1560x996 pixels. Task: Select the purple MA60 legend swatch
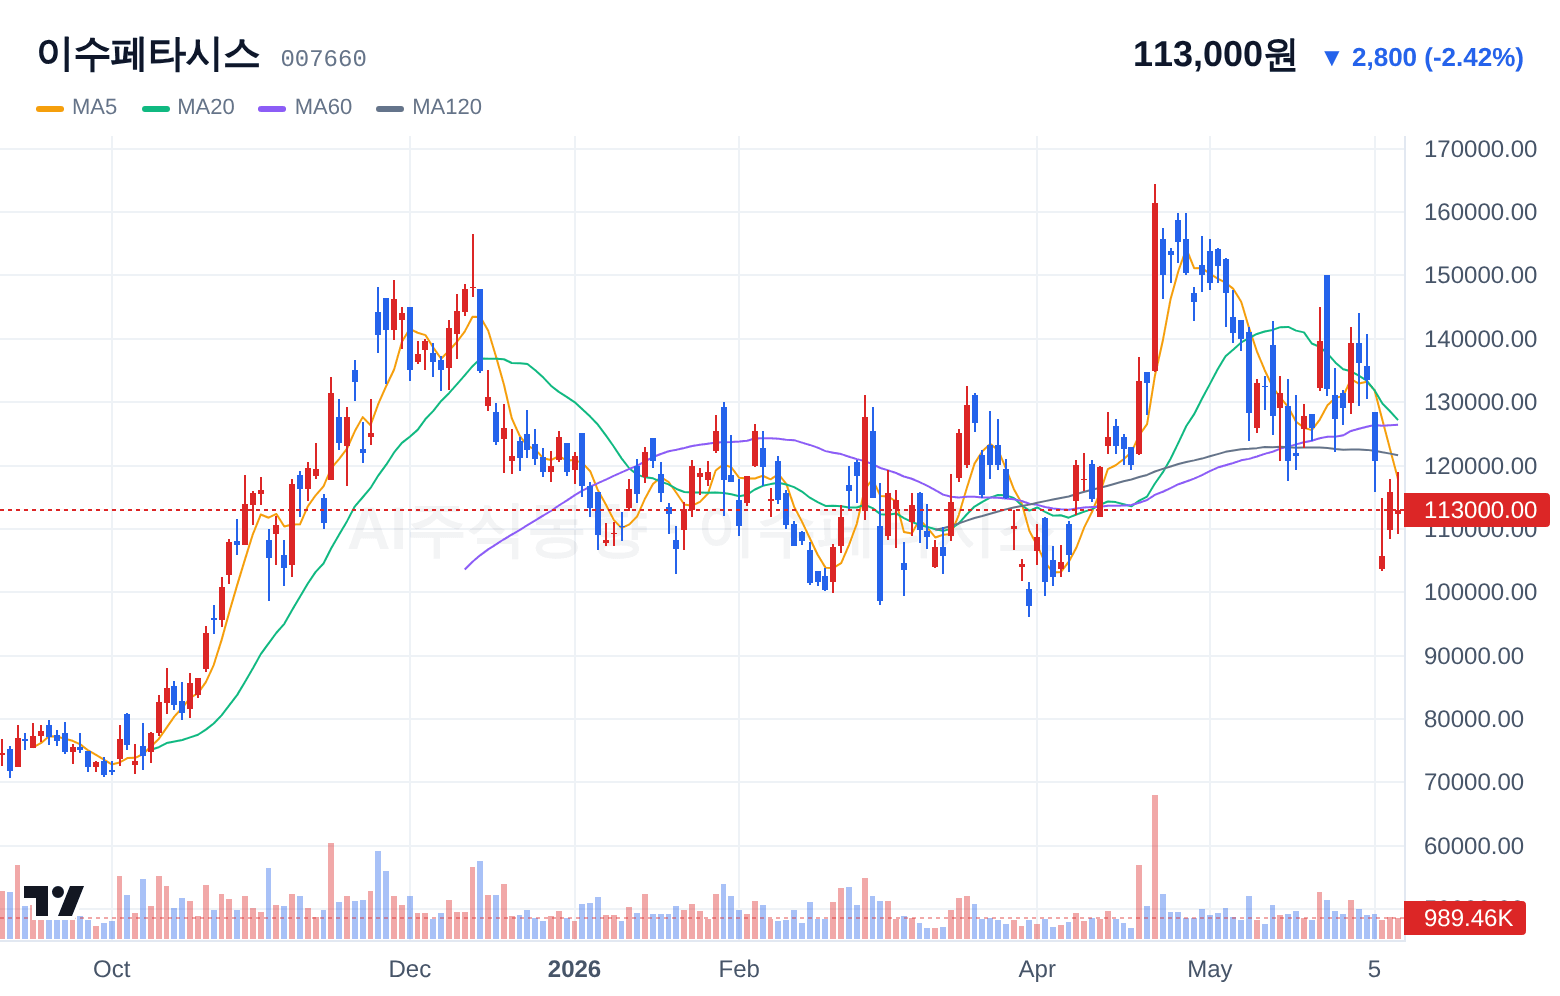click(272, 108)
